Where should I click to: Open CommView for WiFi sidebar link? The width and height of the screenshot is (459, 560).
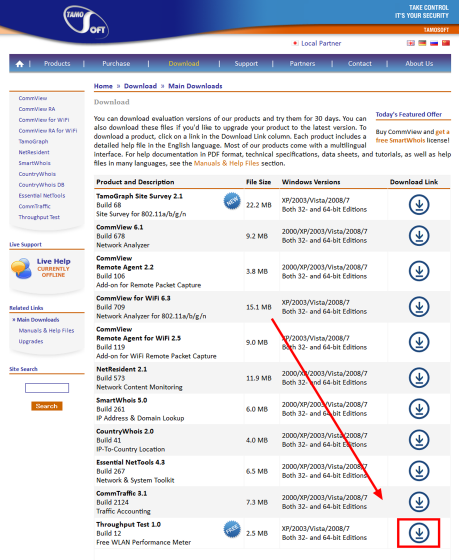(44, 120)
